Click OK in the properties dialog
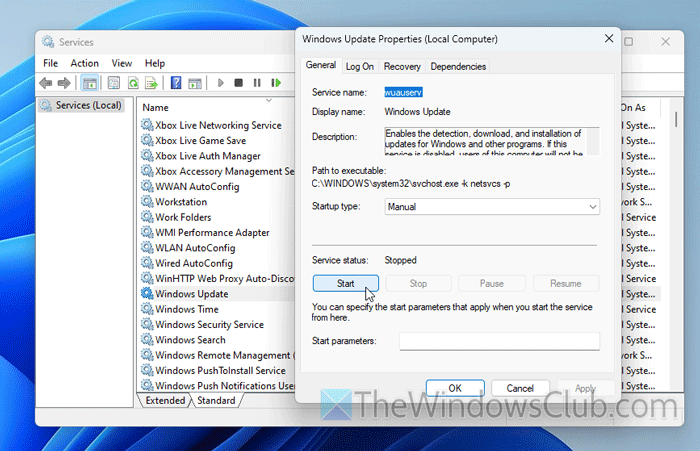 point(455,388)
